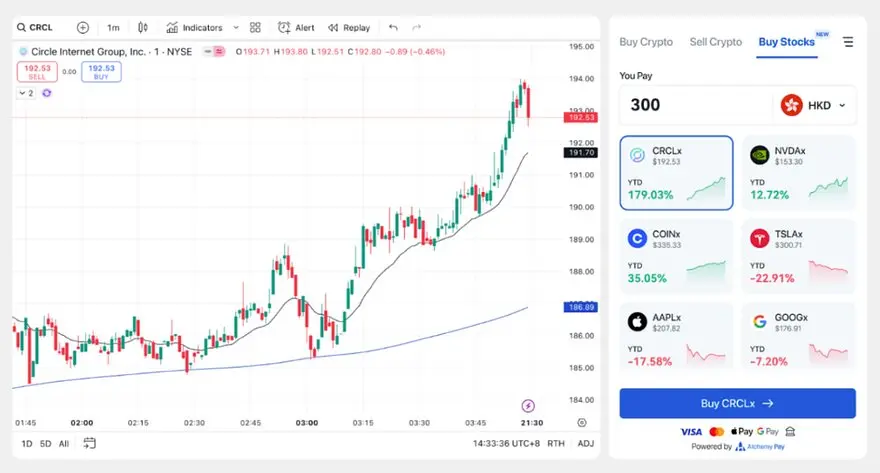Viewport: 880px width, 473px height.
Task: Click the blue 186.89 price label
Action: click(581, 307)
